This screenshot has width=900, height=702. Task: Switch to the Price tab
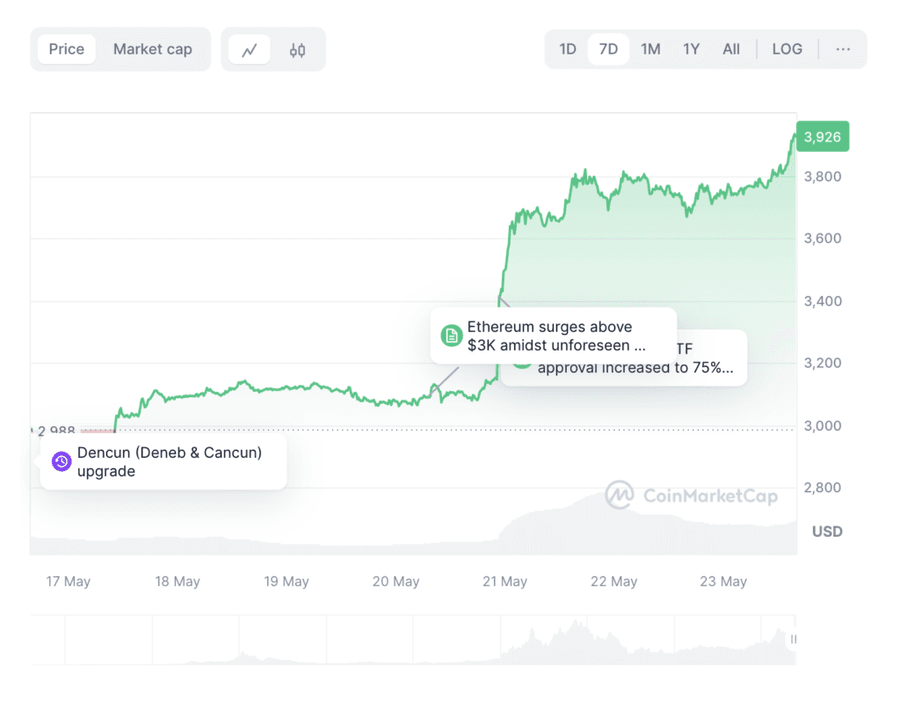66,48
